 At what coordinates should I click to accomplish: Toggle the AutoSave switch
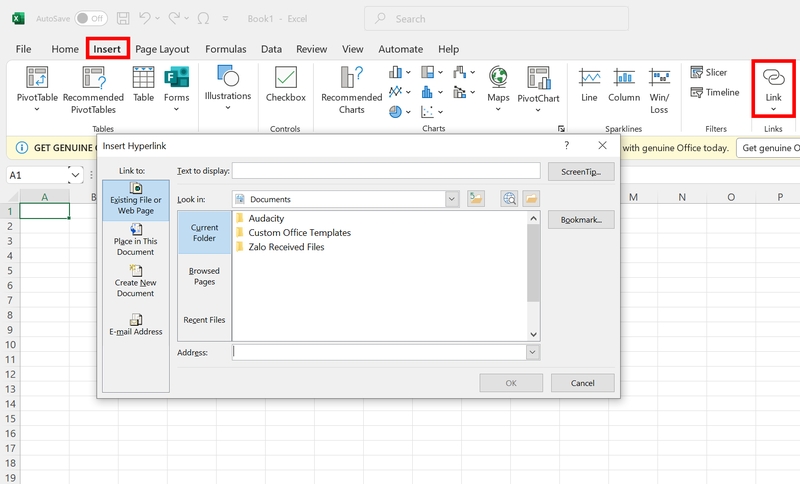[91, 18]
